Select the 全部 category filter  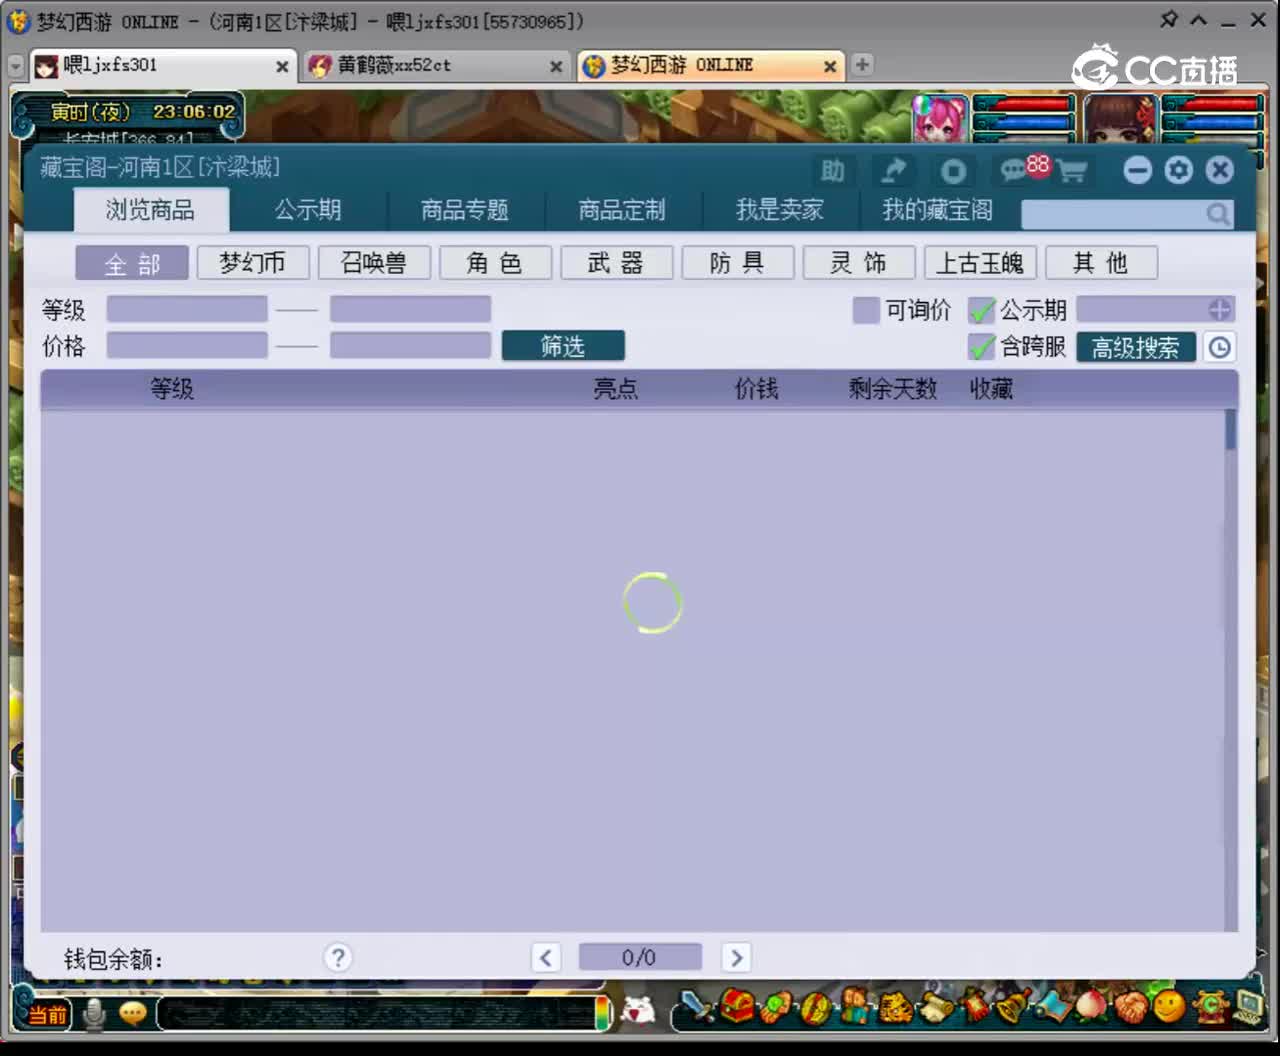click(x=132, y=263)
